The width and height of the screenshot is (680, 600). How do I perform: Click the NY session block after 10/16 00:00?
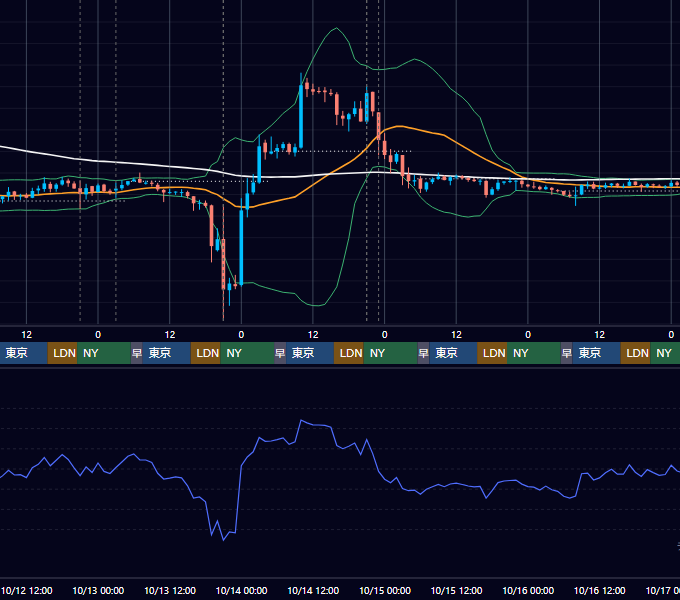(x=533, y=353)
